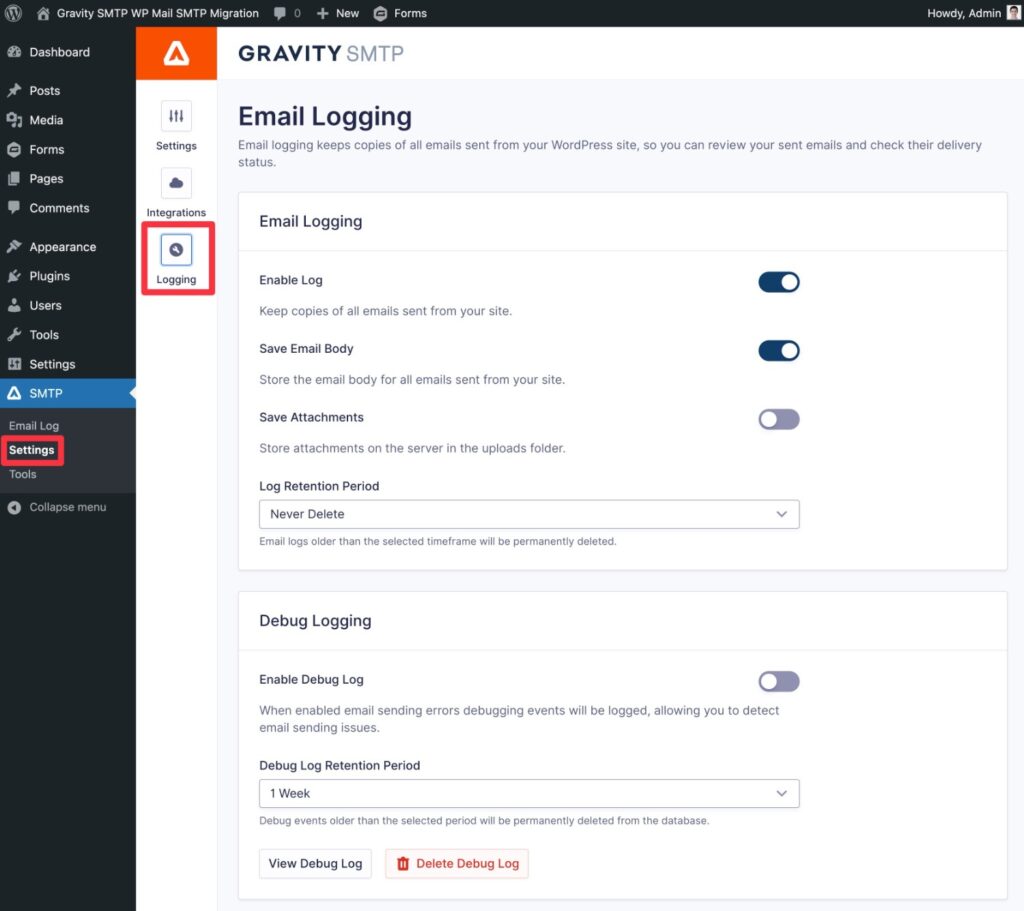This screenshot has width=1024, height=911.
Task: Select the Integrations cloud icon
Action: 176,184
